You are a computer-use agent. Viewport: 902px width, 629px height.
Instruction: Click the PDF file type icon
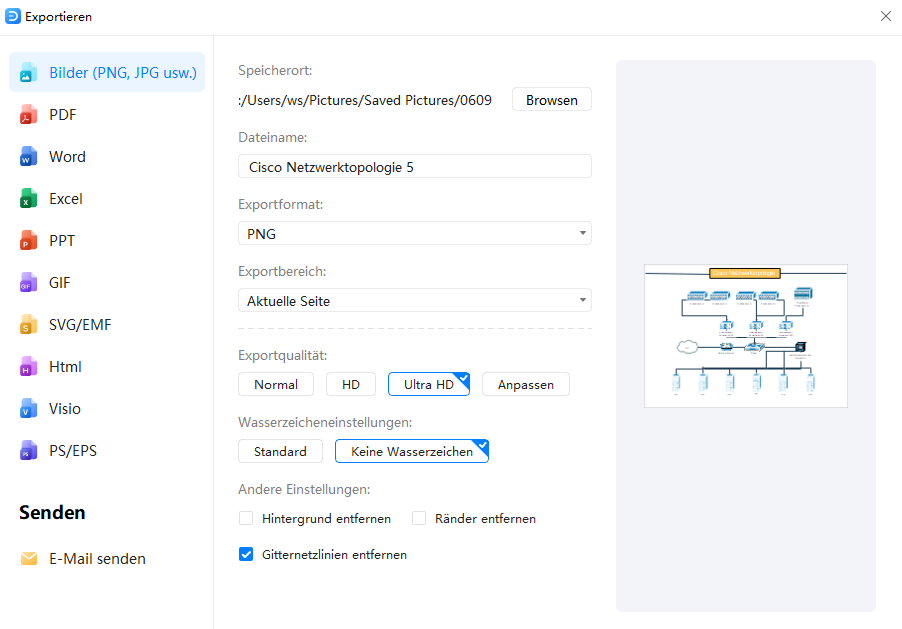tap(28, 115)
